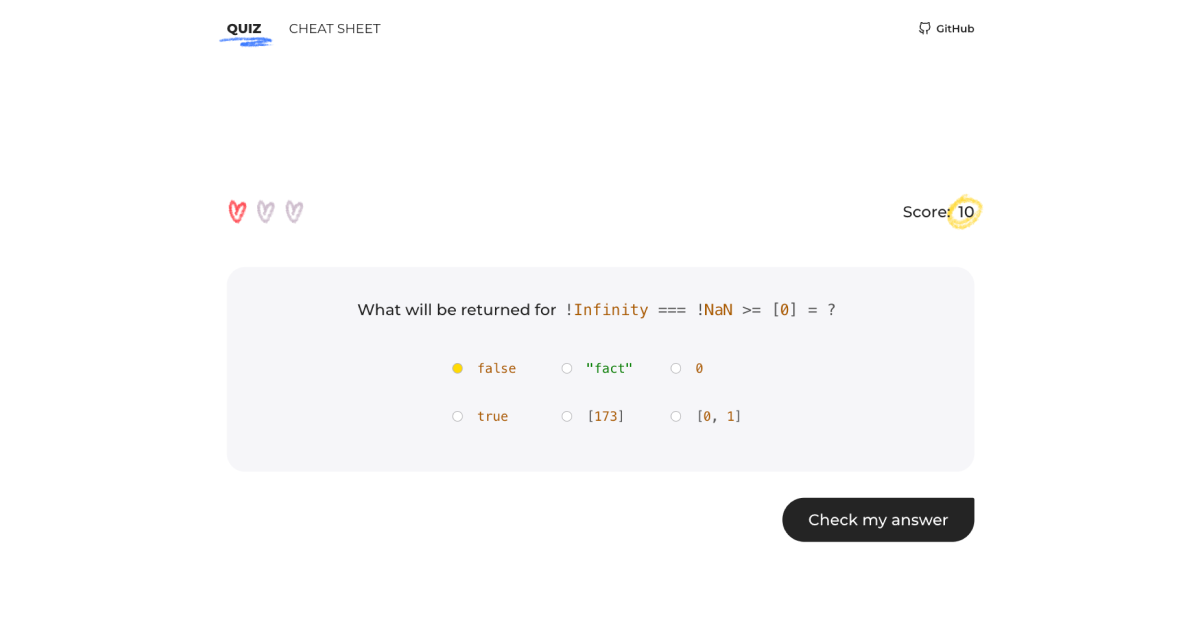Select the '"fact"' answer option
Viewport: 1200px width, 630px height.
click(x=566, y=368)
